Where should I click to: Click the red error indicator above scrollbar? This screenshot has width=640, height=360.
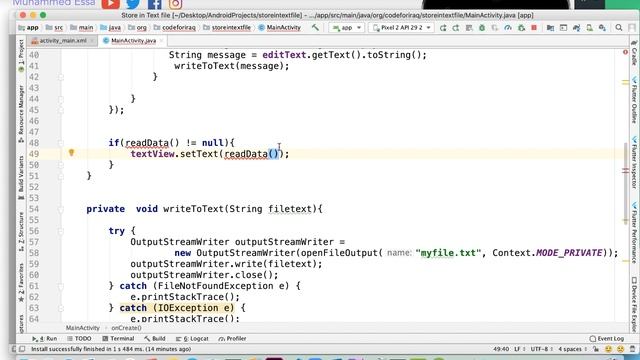625,52
